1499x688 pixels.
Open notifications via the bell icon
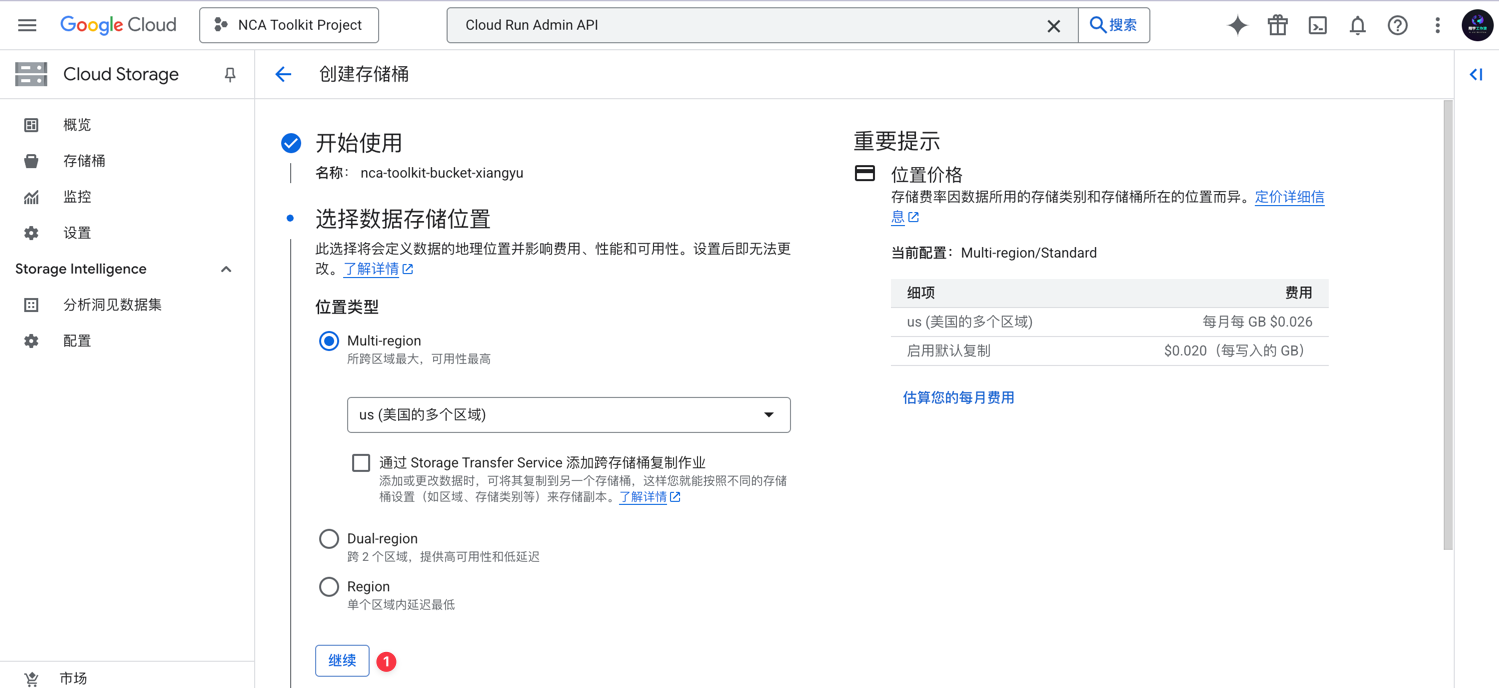(x=1357, y=25)
